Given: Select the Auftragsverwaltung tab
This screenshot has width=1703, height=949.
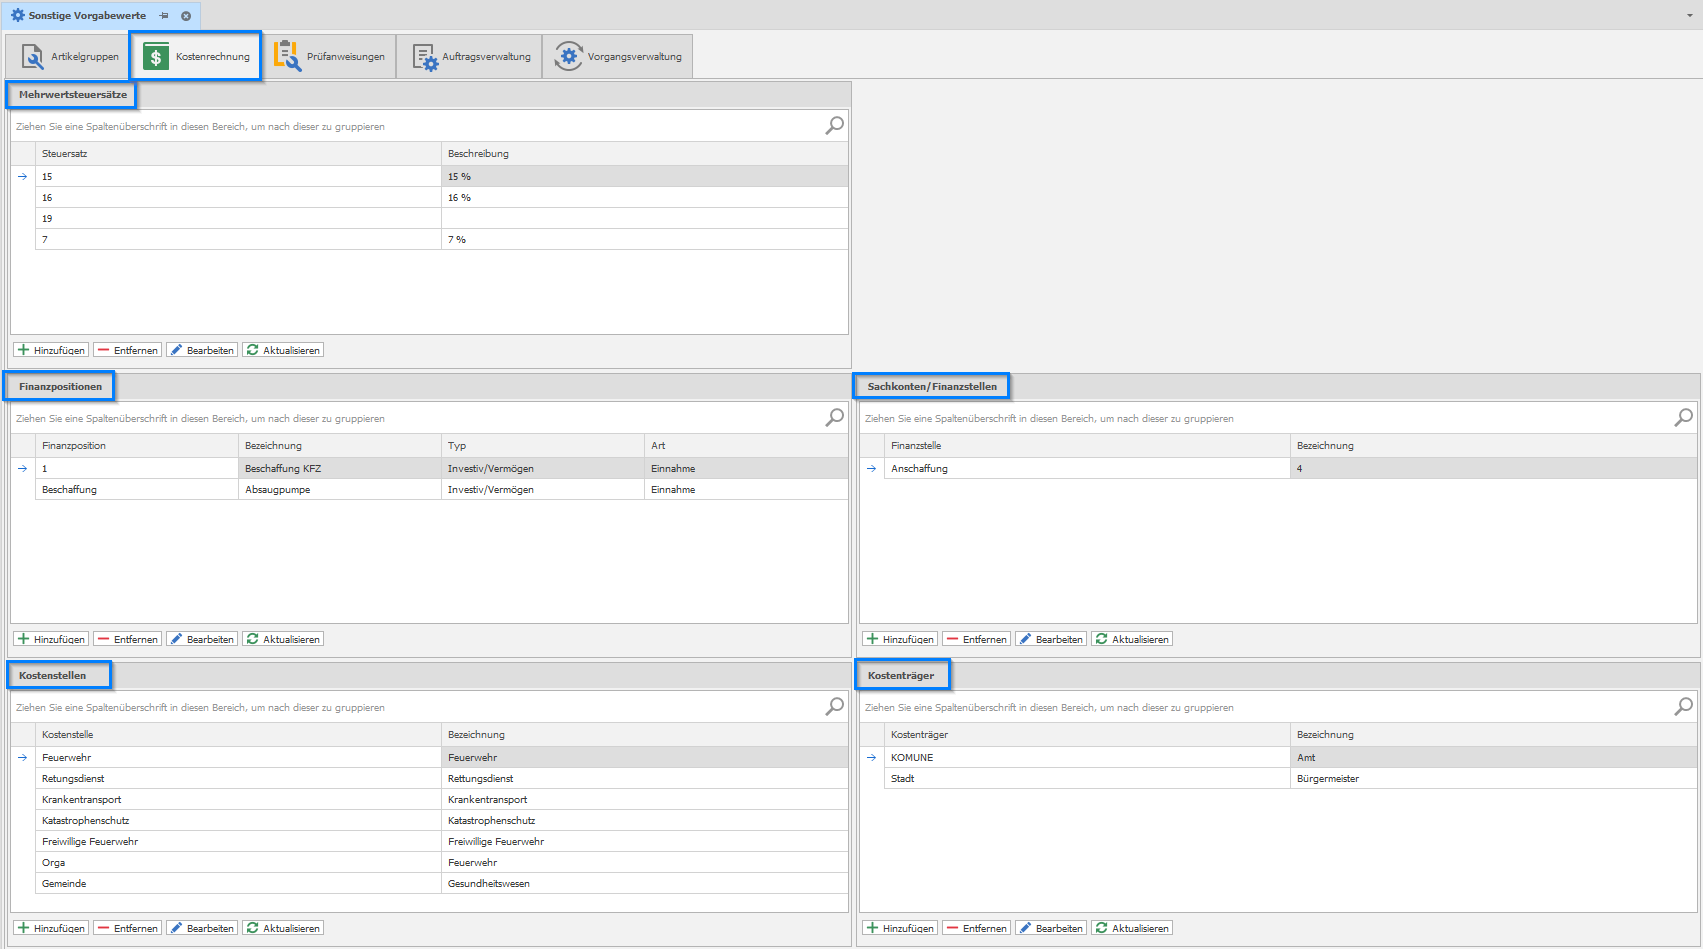Looking at the screenshot, I should (x=470, y=57).
